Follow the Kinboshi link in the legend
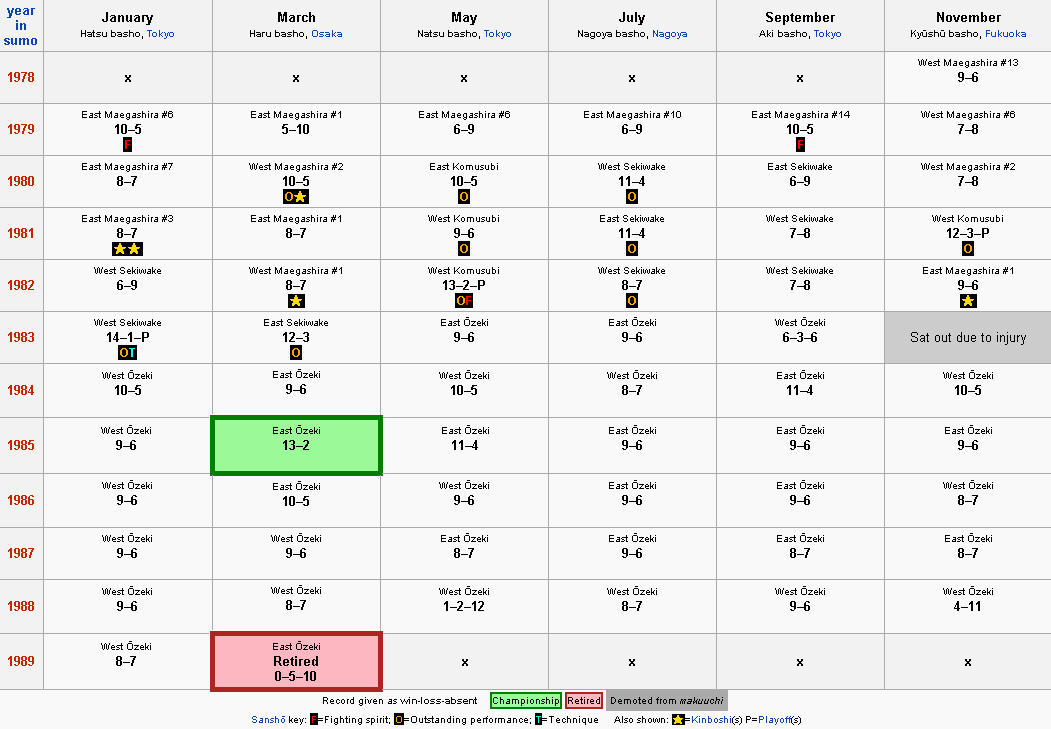Image resolution: width=1051 pixels, height=729 pixels. click(711, 720)
